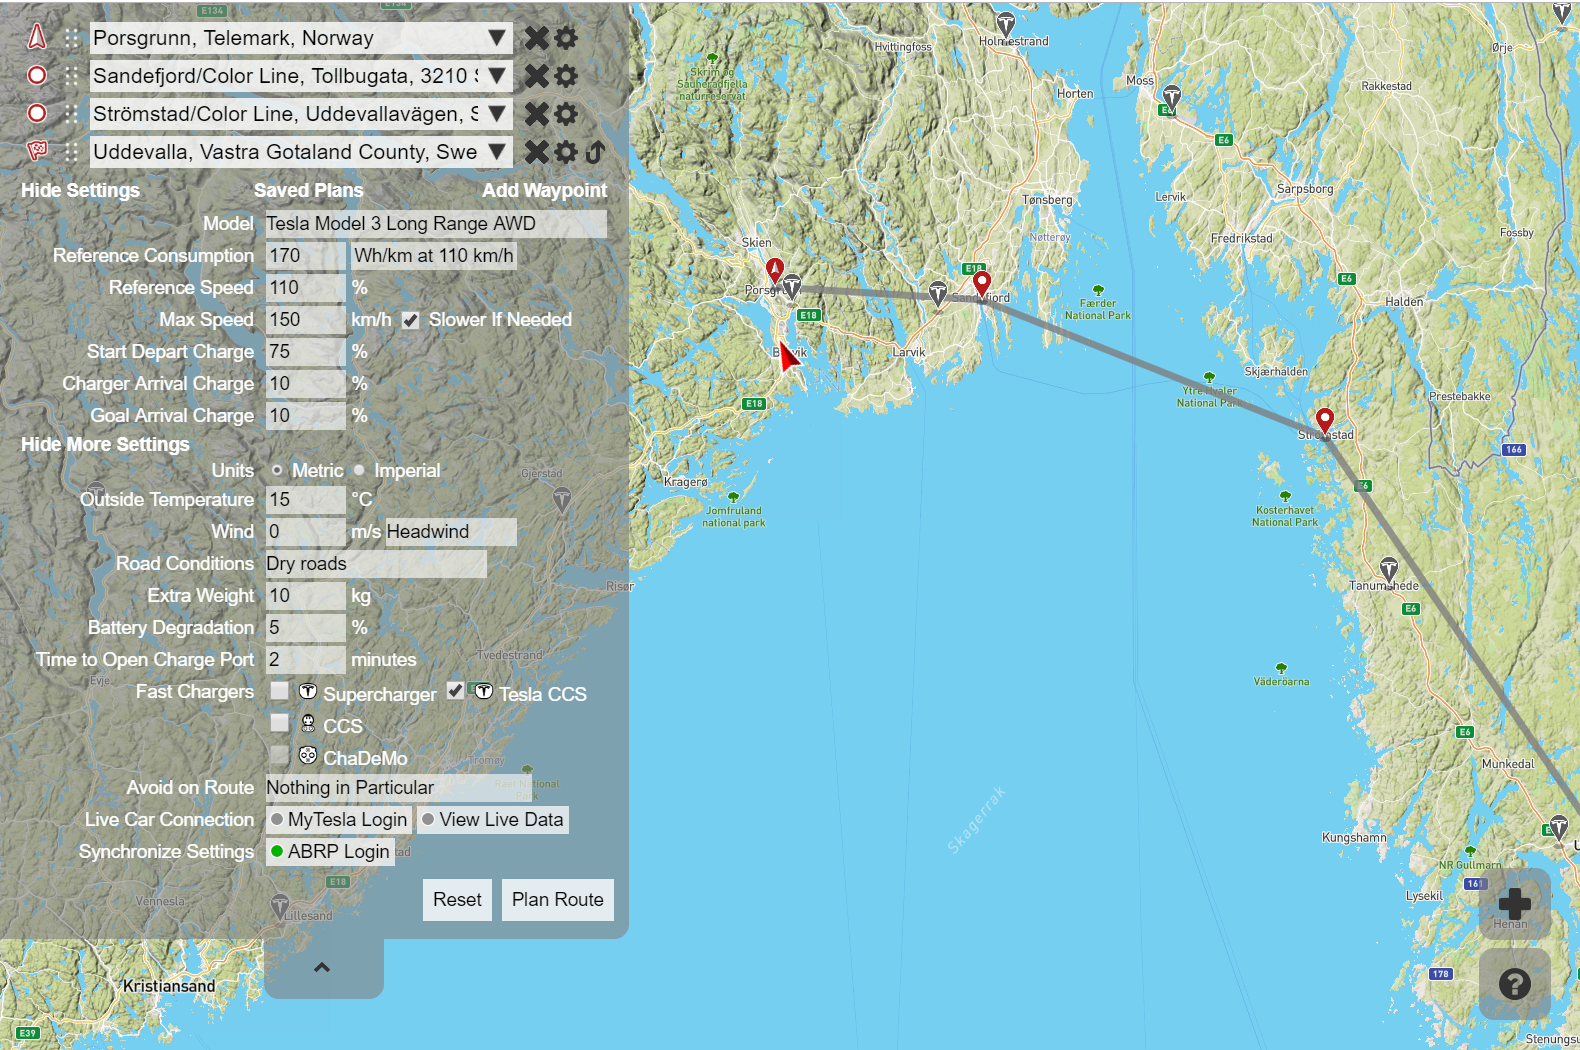This screenshot has height=1050, width=1580.
Task: Expand Uddevalla destination dropdown arrow
Action: 496,152
